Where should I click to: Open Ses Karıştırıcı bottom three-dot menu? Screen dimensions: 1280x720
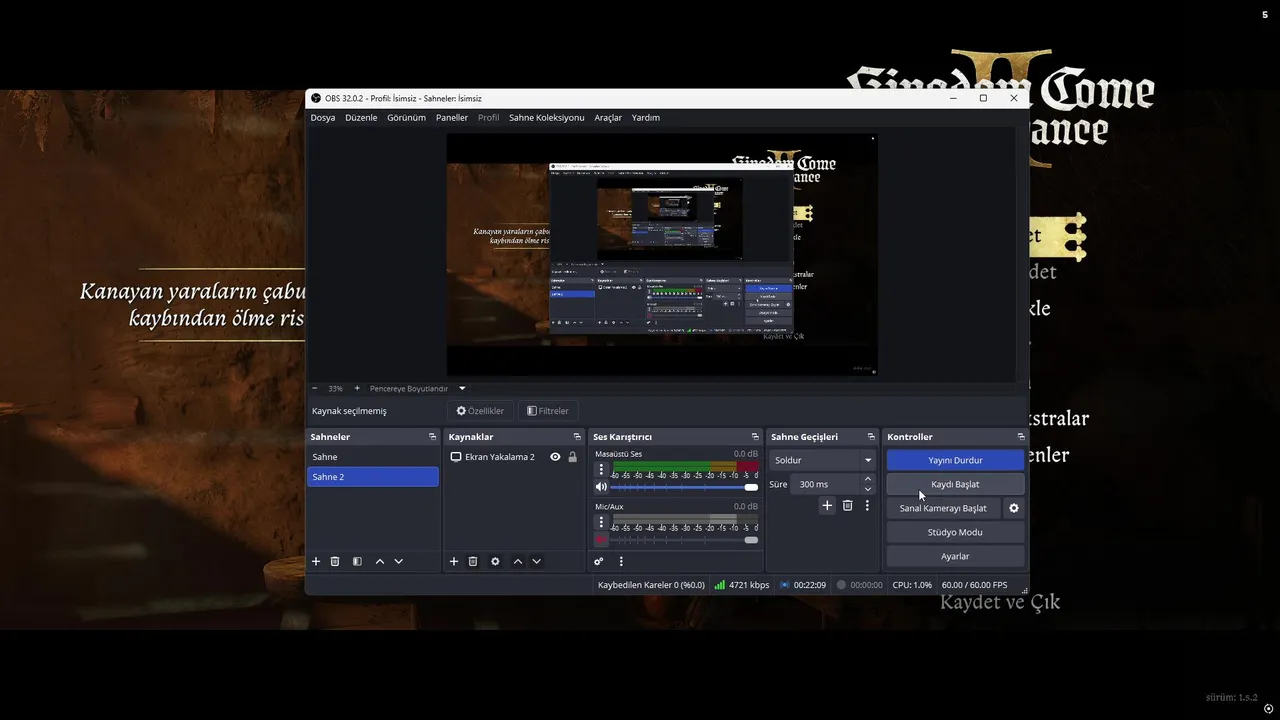point(621,562)
